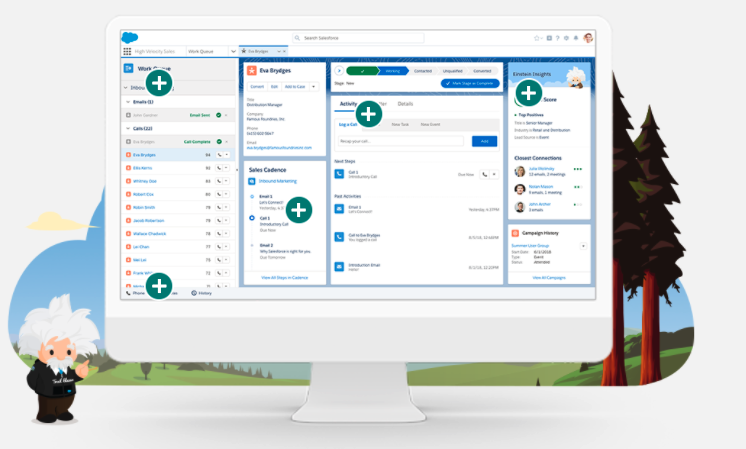Click Nolan Mason's avatar photo

[520, 189]
